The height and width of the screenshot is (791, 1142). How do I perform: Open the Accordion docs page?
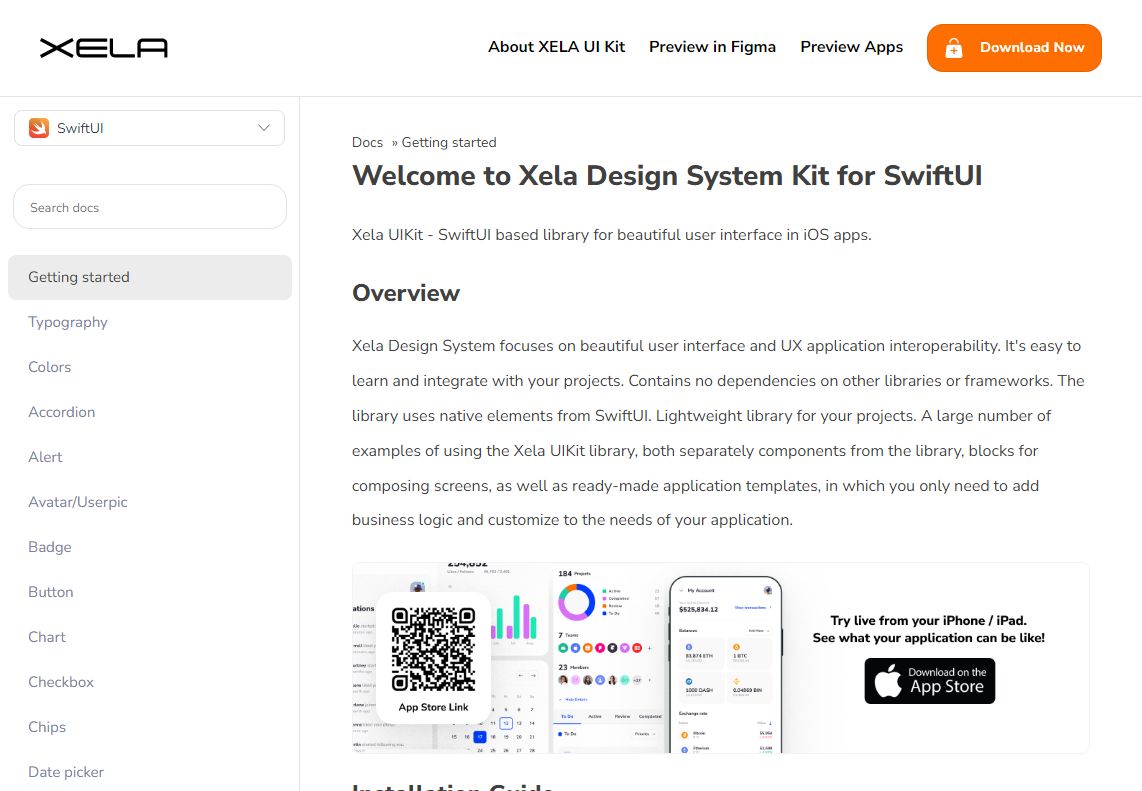(x=62, y=412)
